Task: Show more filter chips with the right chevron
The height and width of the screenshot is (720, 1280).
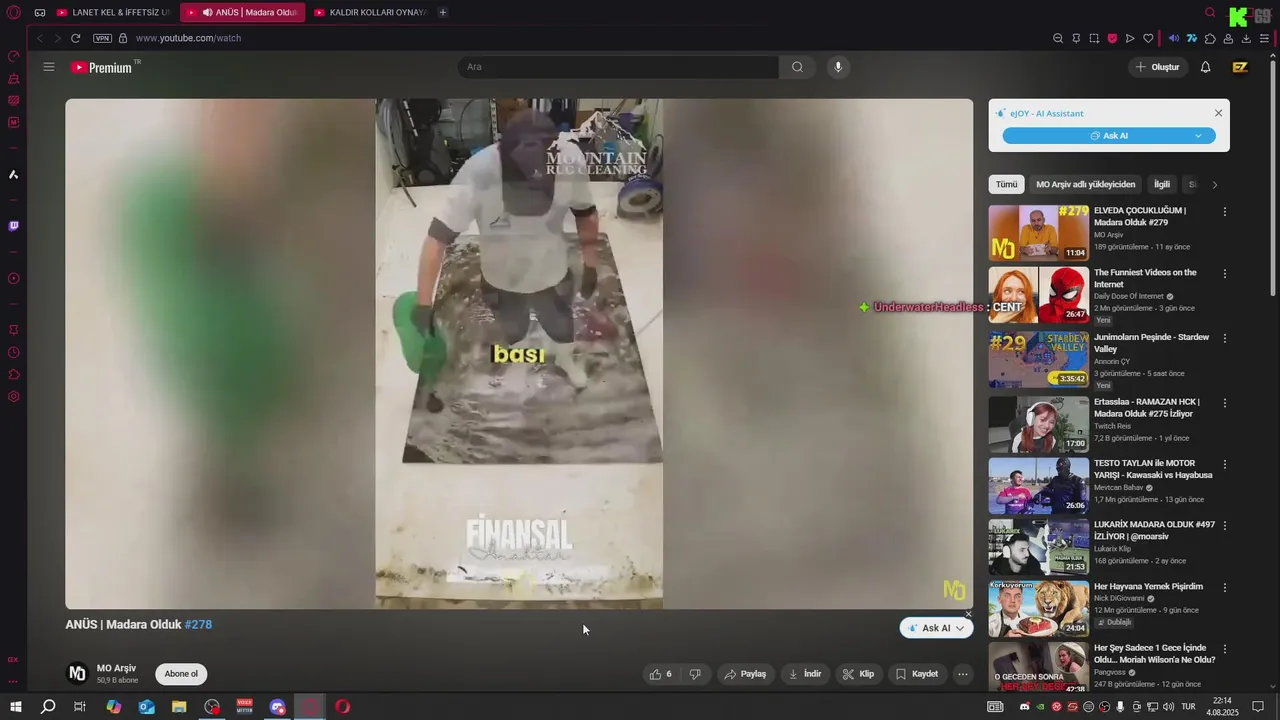Action: (x=1214, y=184)
